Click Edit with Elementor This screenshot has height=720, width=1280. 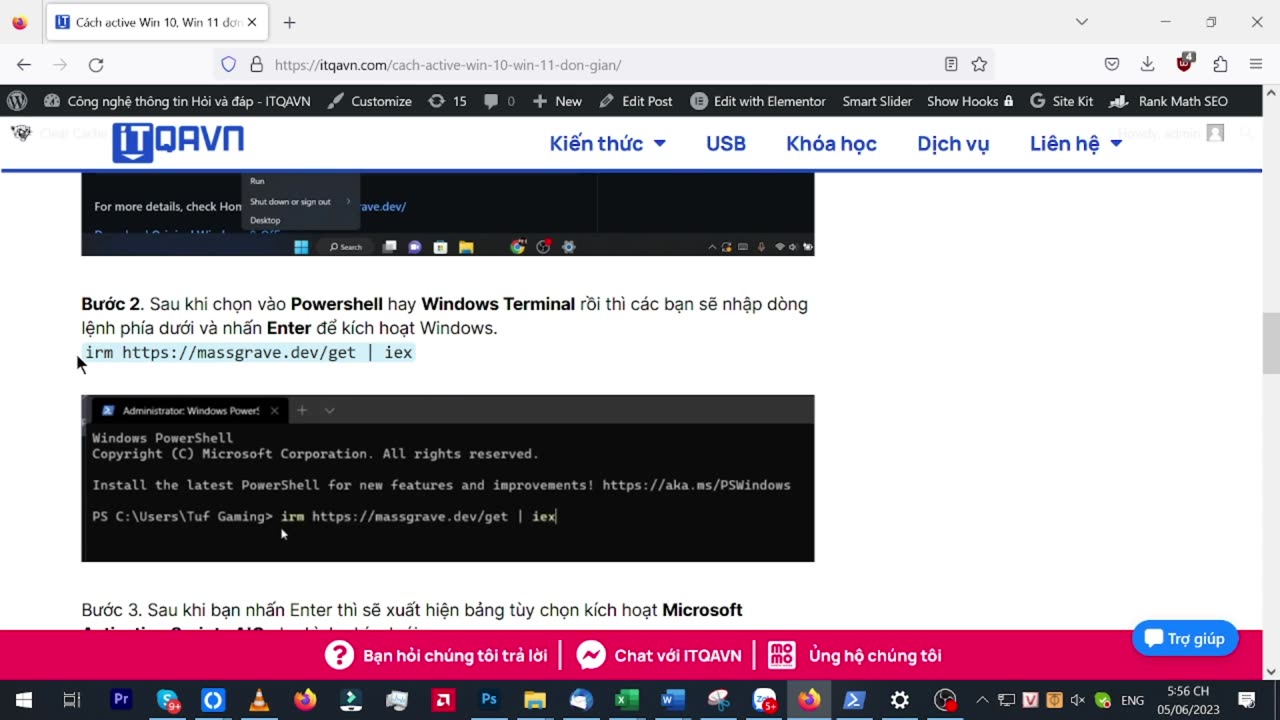pos(758,101)
